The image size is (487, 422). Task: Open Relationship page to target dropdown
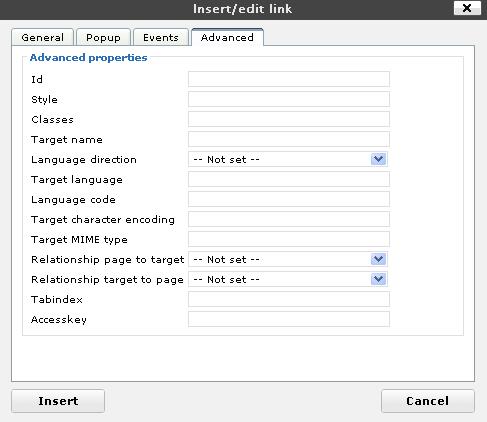click(x=288, y=259)
